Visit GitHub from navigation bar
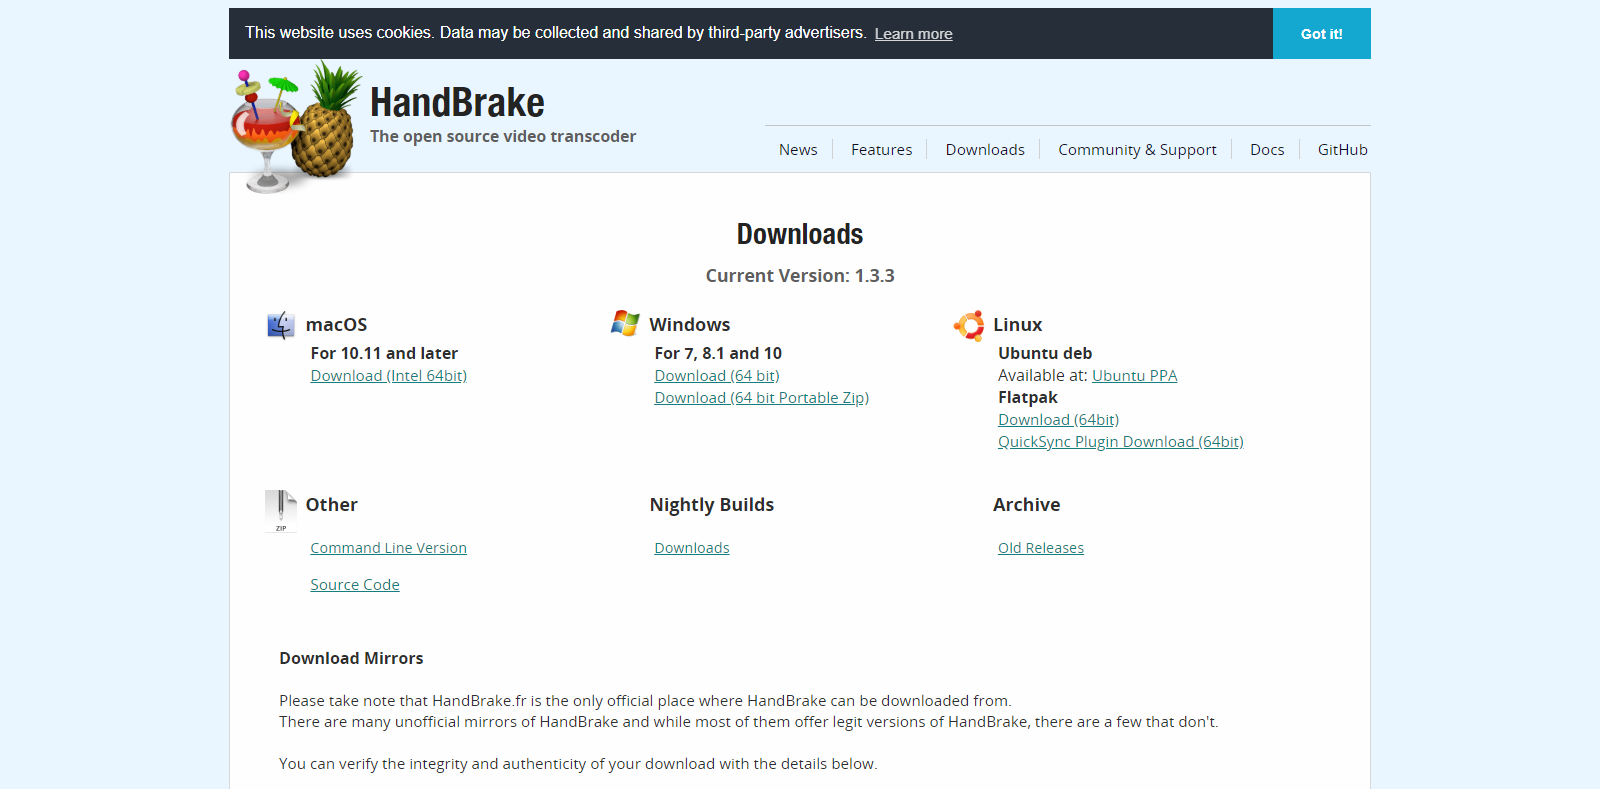The width and height of the screenshot is (1600, 789). (x=1342, y=149)
